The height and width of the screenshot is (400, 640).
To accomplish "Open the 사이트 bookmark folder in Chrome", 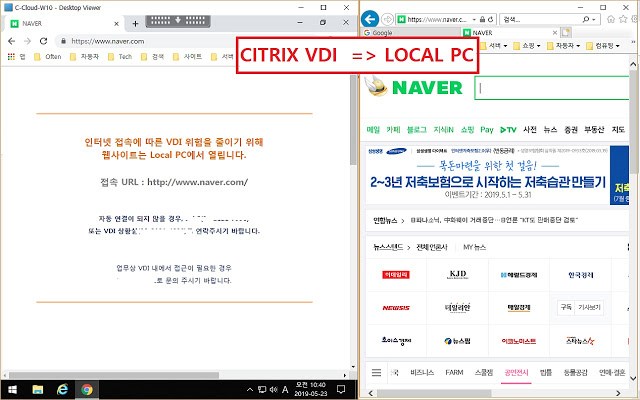I will pyautogui.click(x=187, y=57).
